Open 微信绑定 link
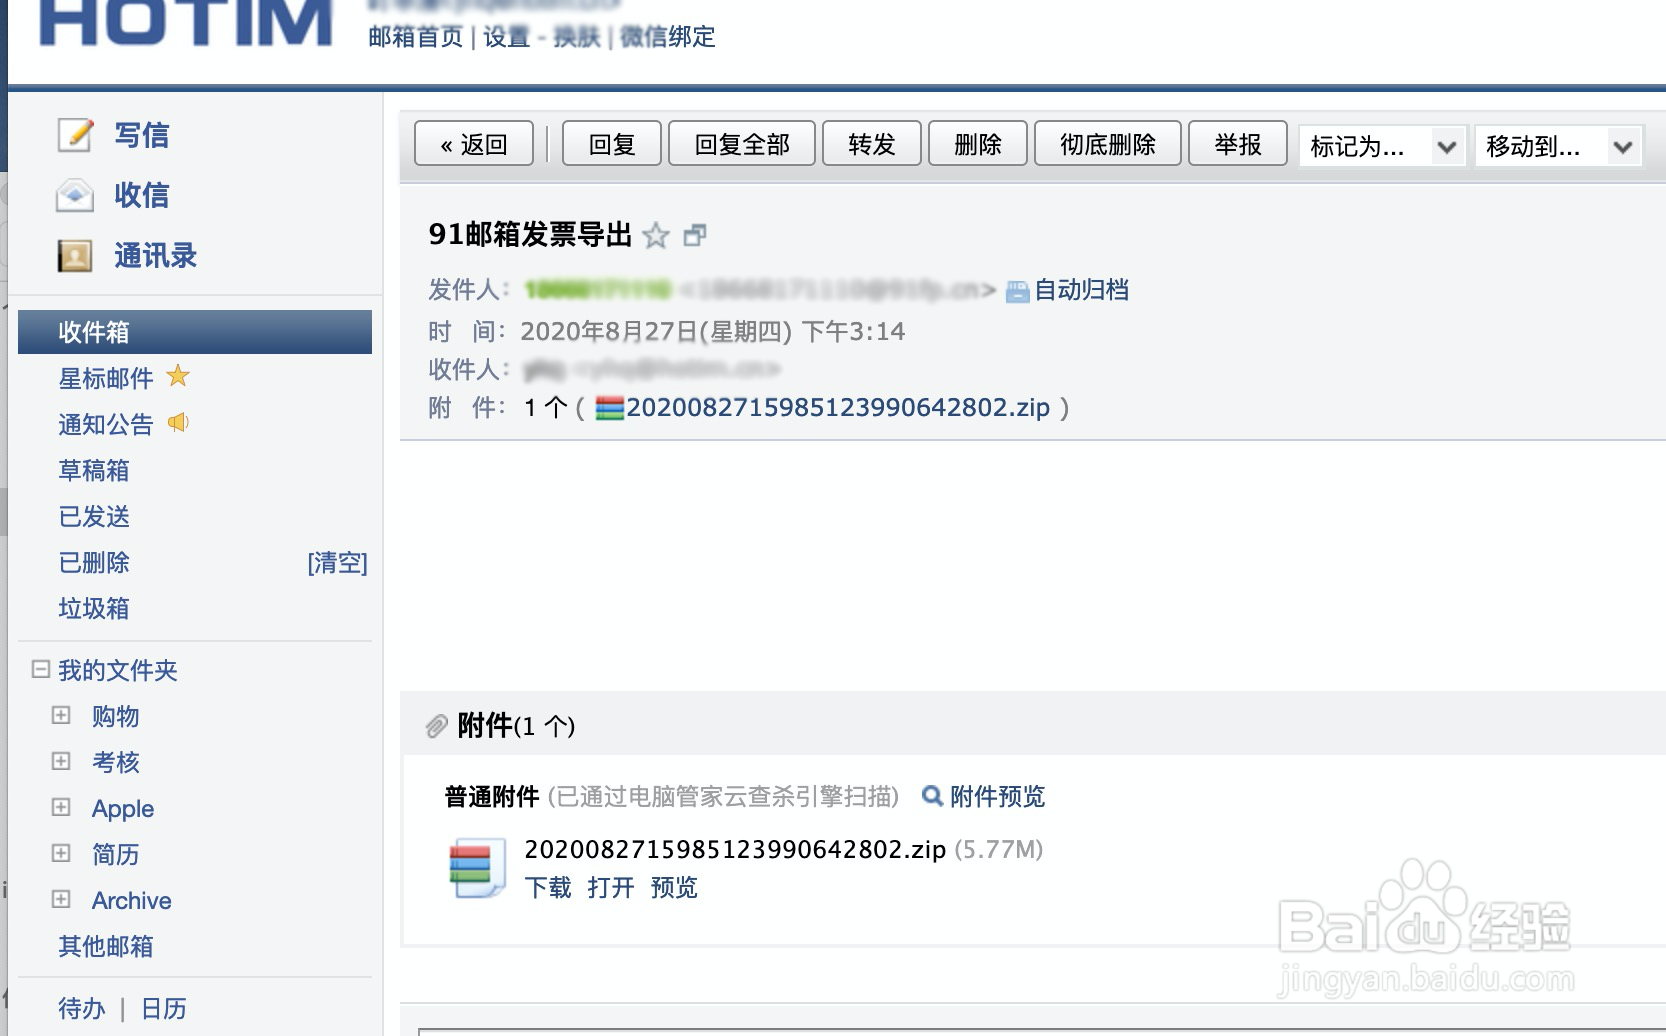Image resolution: width=1666 pixels, height=1036 pixels. [667, 37]
